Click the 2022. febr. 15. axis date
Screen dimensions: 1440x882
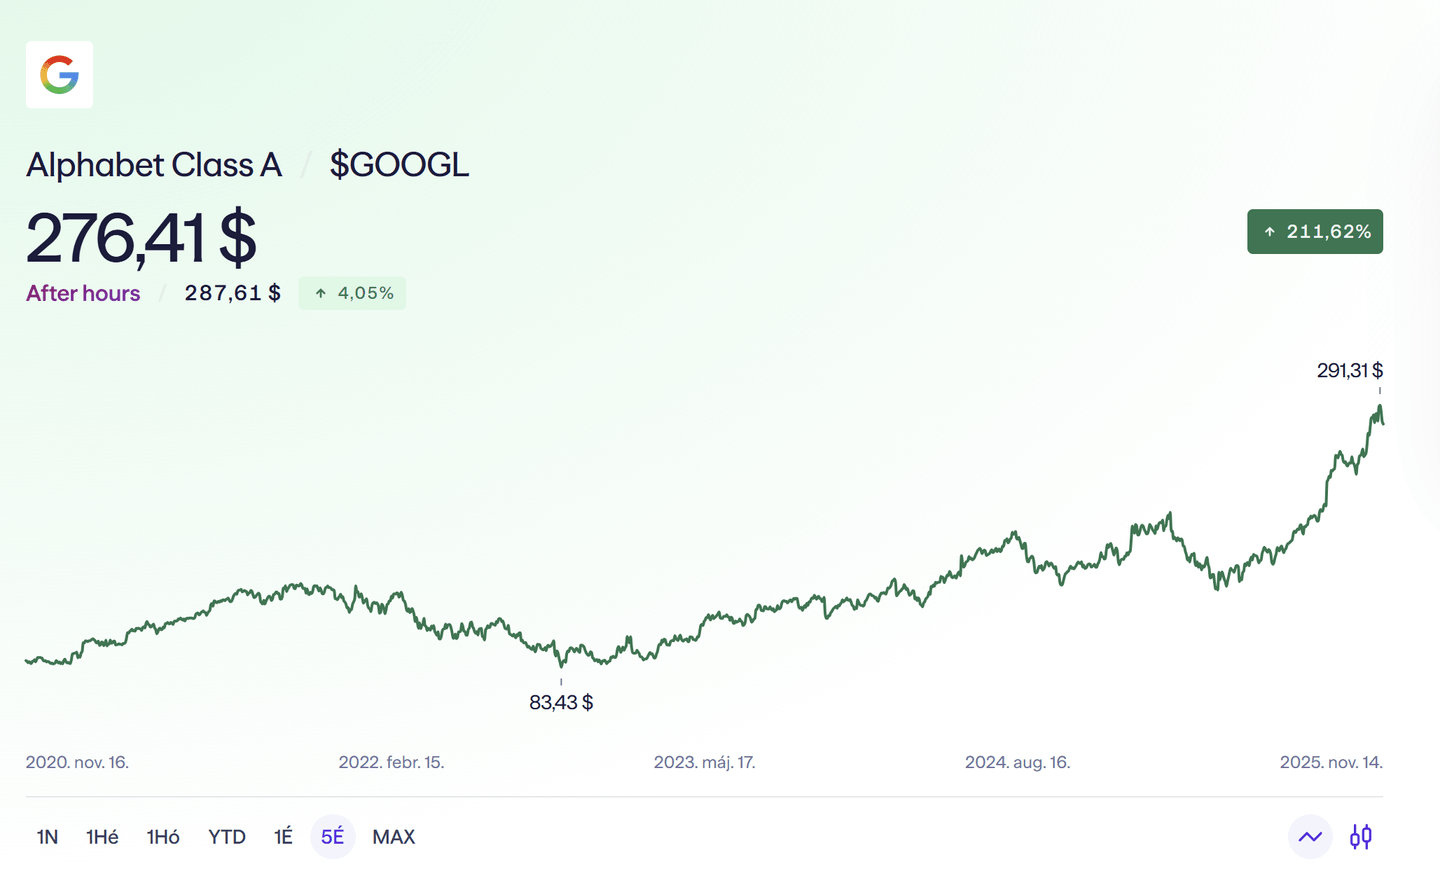coord(391,762)
